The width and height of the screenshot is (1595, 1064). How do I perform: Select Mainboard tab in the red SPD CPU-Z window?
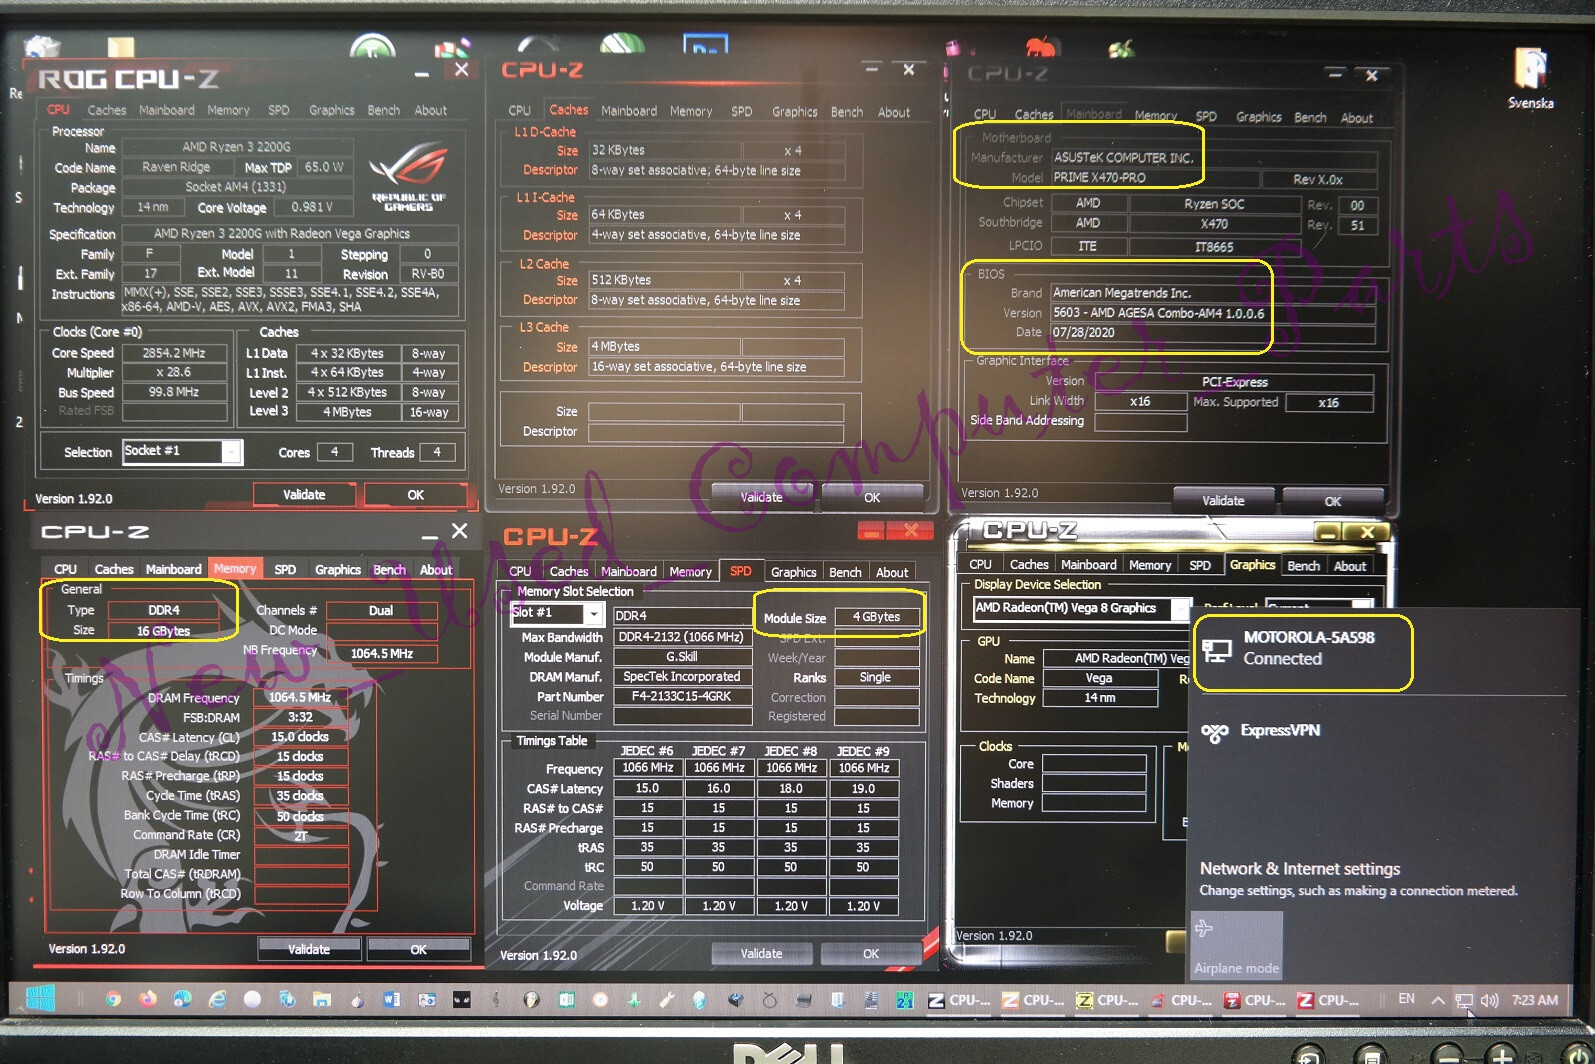click(629, 572)
